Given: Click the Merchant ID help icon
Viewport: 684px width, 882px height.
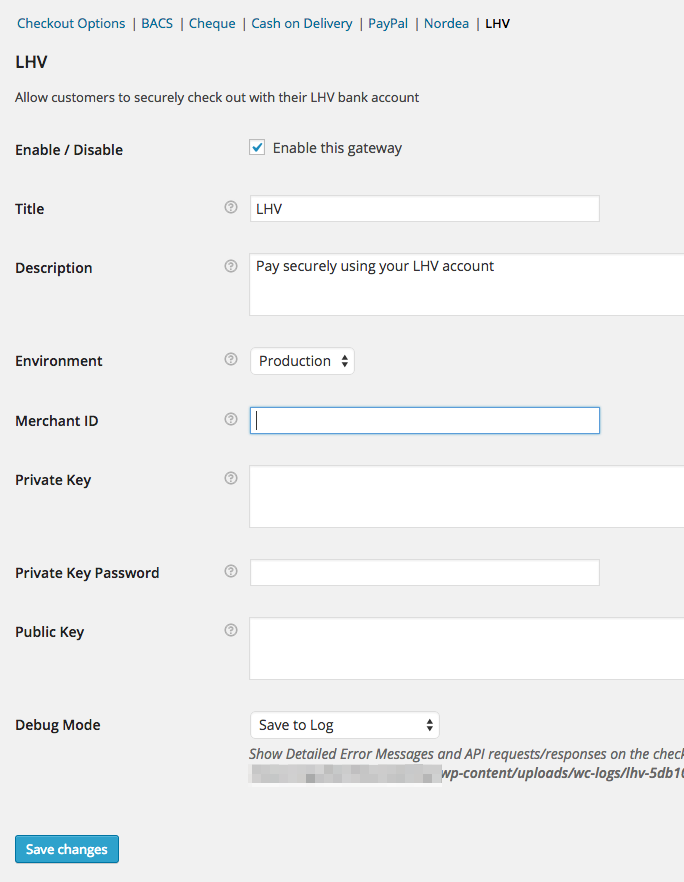Looking at the screenshot, I should tap(231, 420).
